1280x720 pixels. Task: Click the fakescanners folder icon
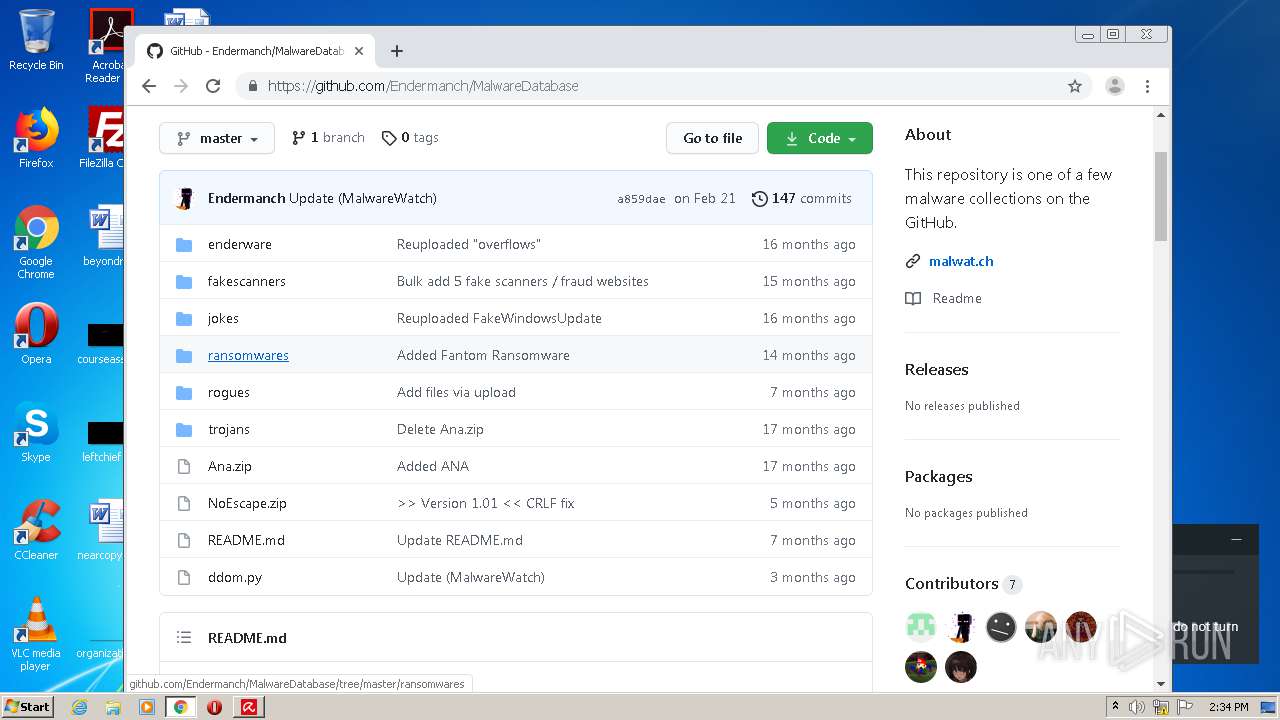click(x=184, y=281)
